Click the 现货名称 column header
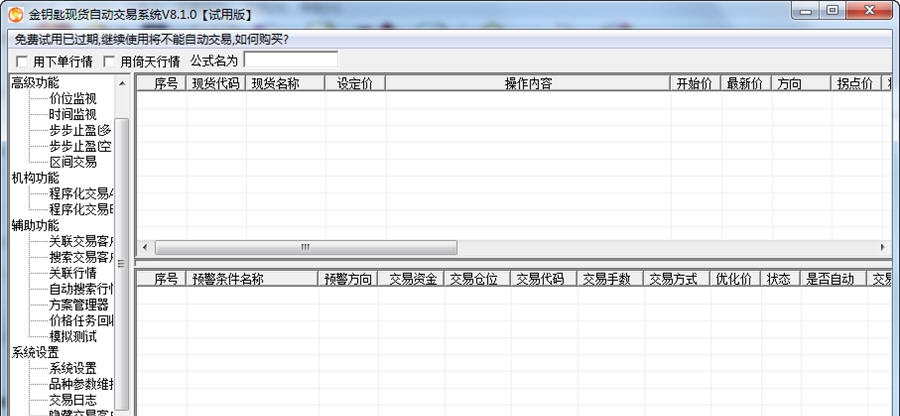900x416 pixels. coord(285,84)
